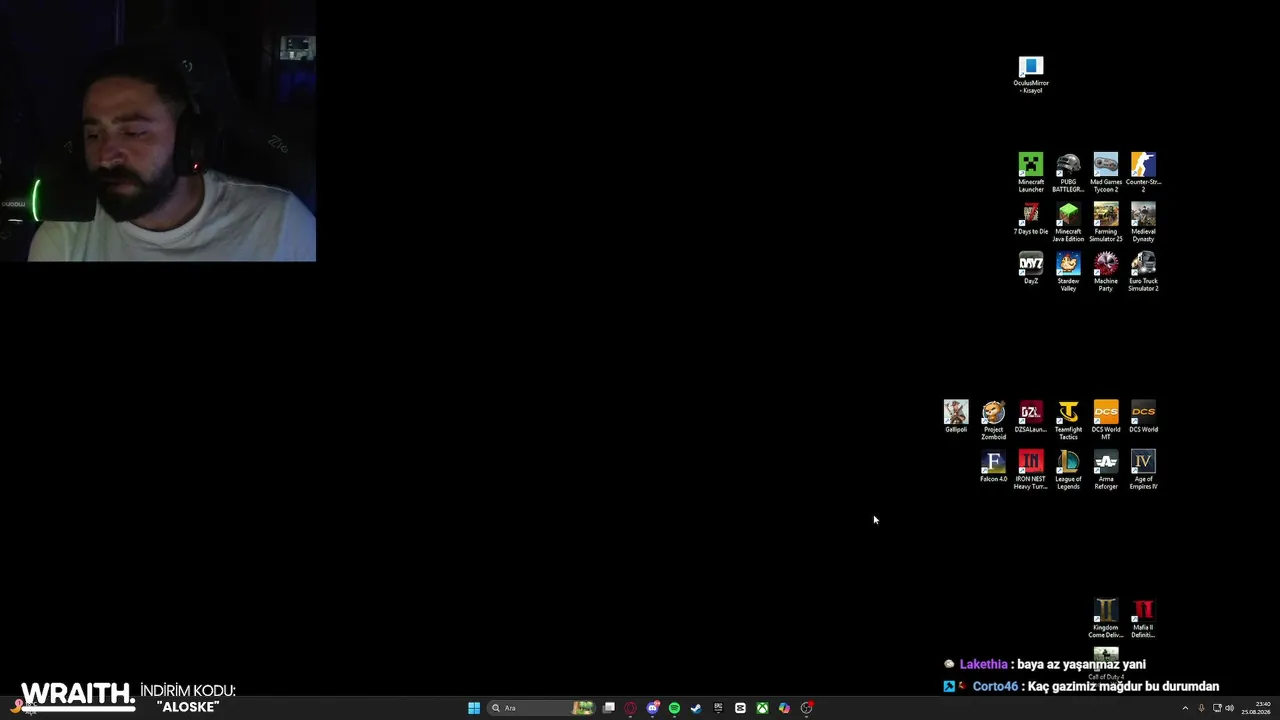Select the DCS World MT icon
Viewport: 1280px width, 720px height.
click(1106, 421)
